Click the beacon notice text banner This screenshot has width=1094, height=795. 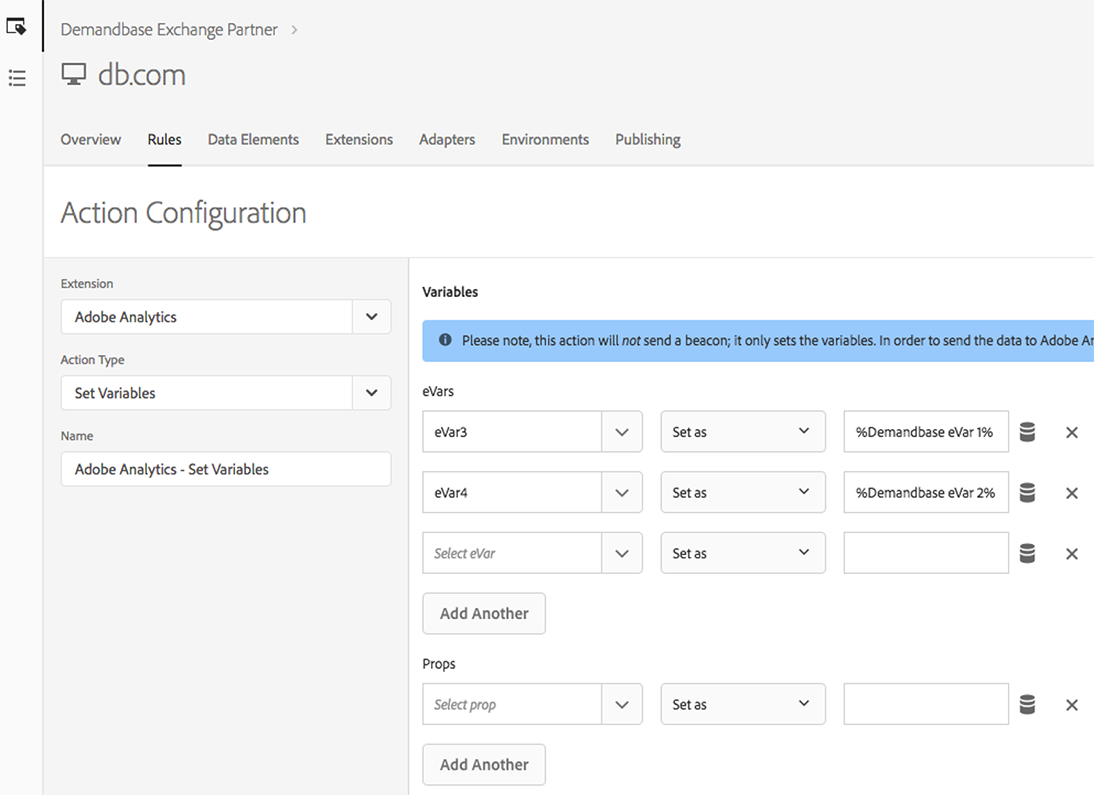click(758, 341)
